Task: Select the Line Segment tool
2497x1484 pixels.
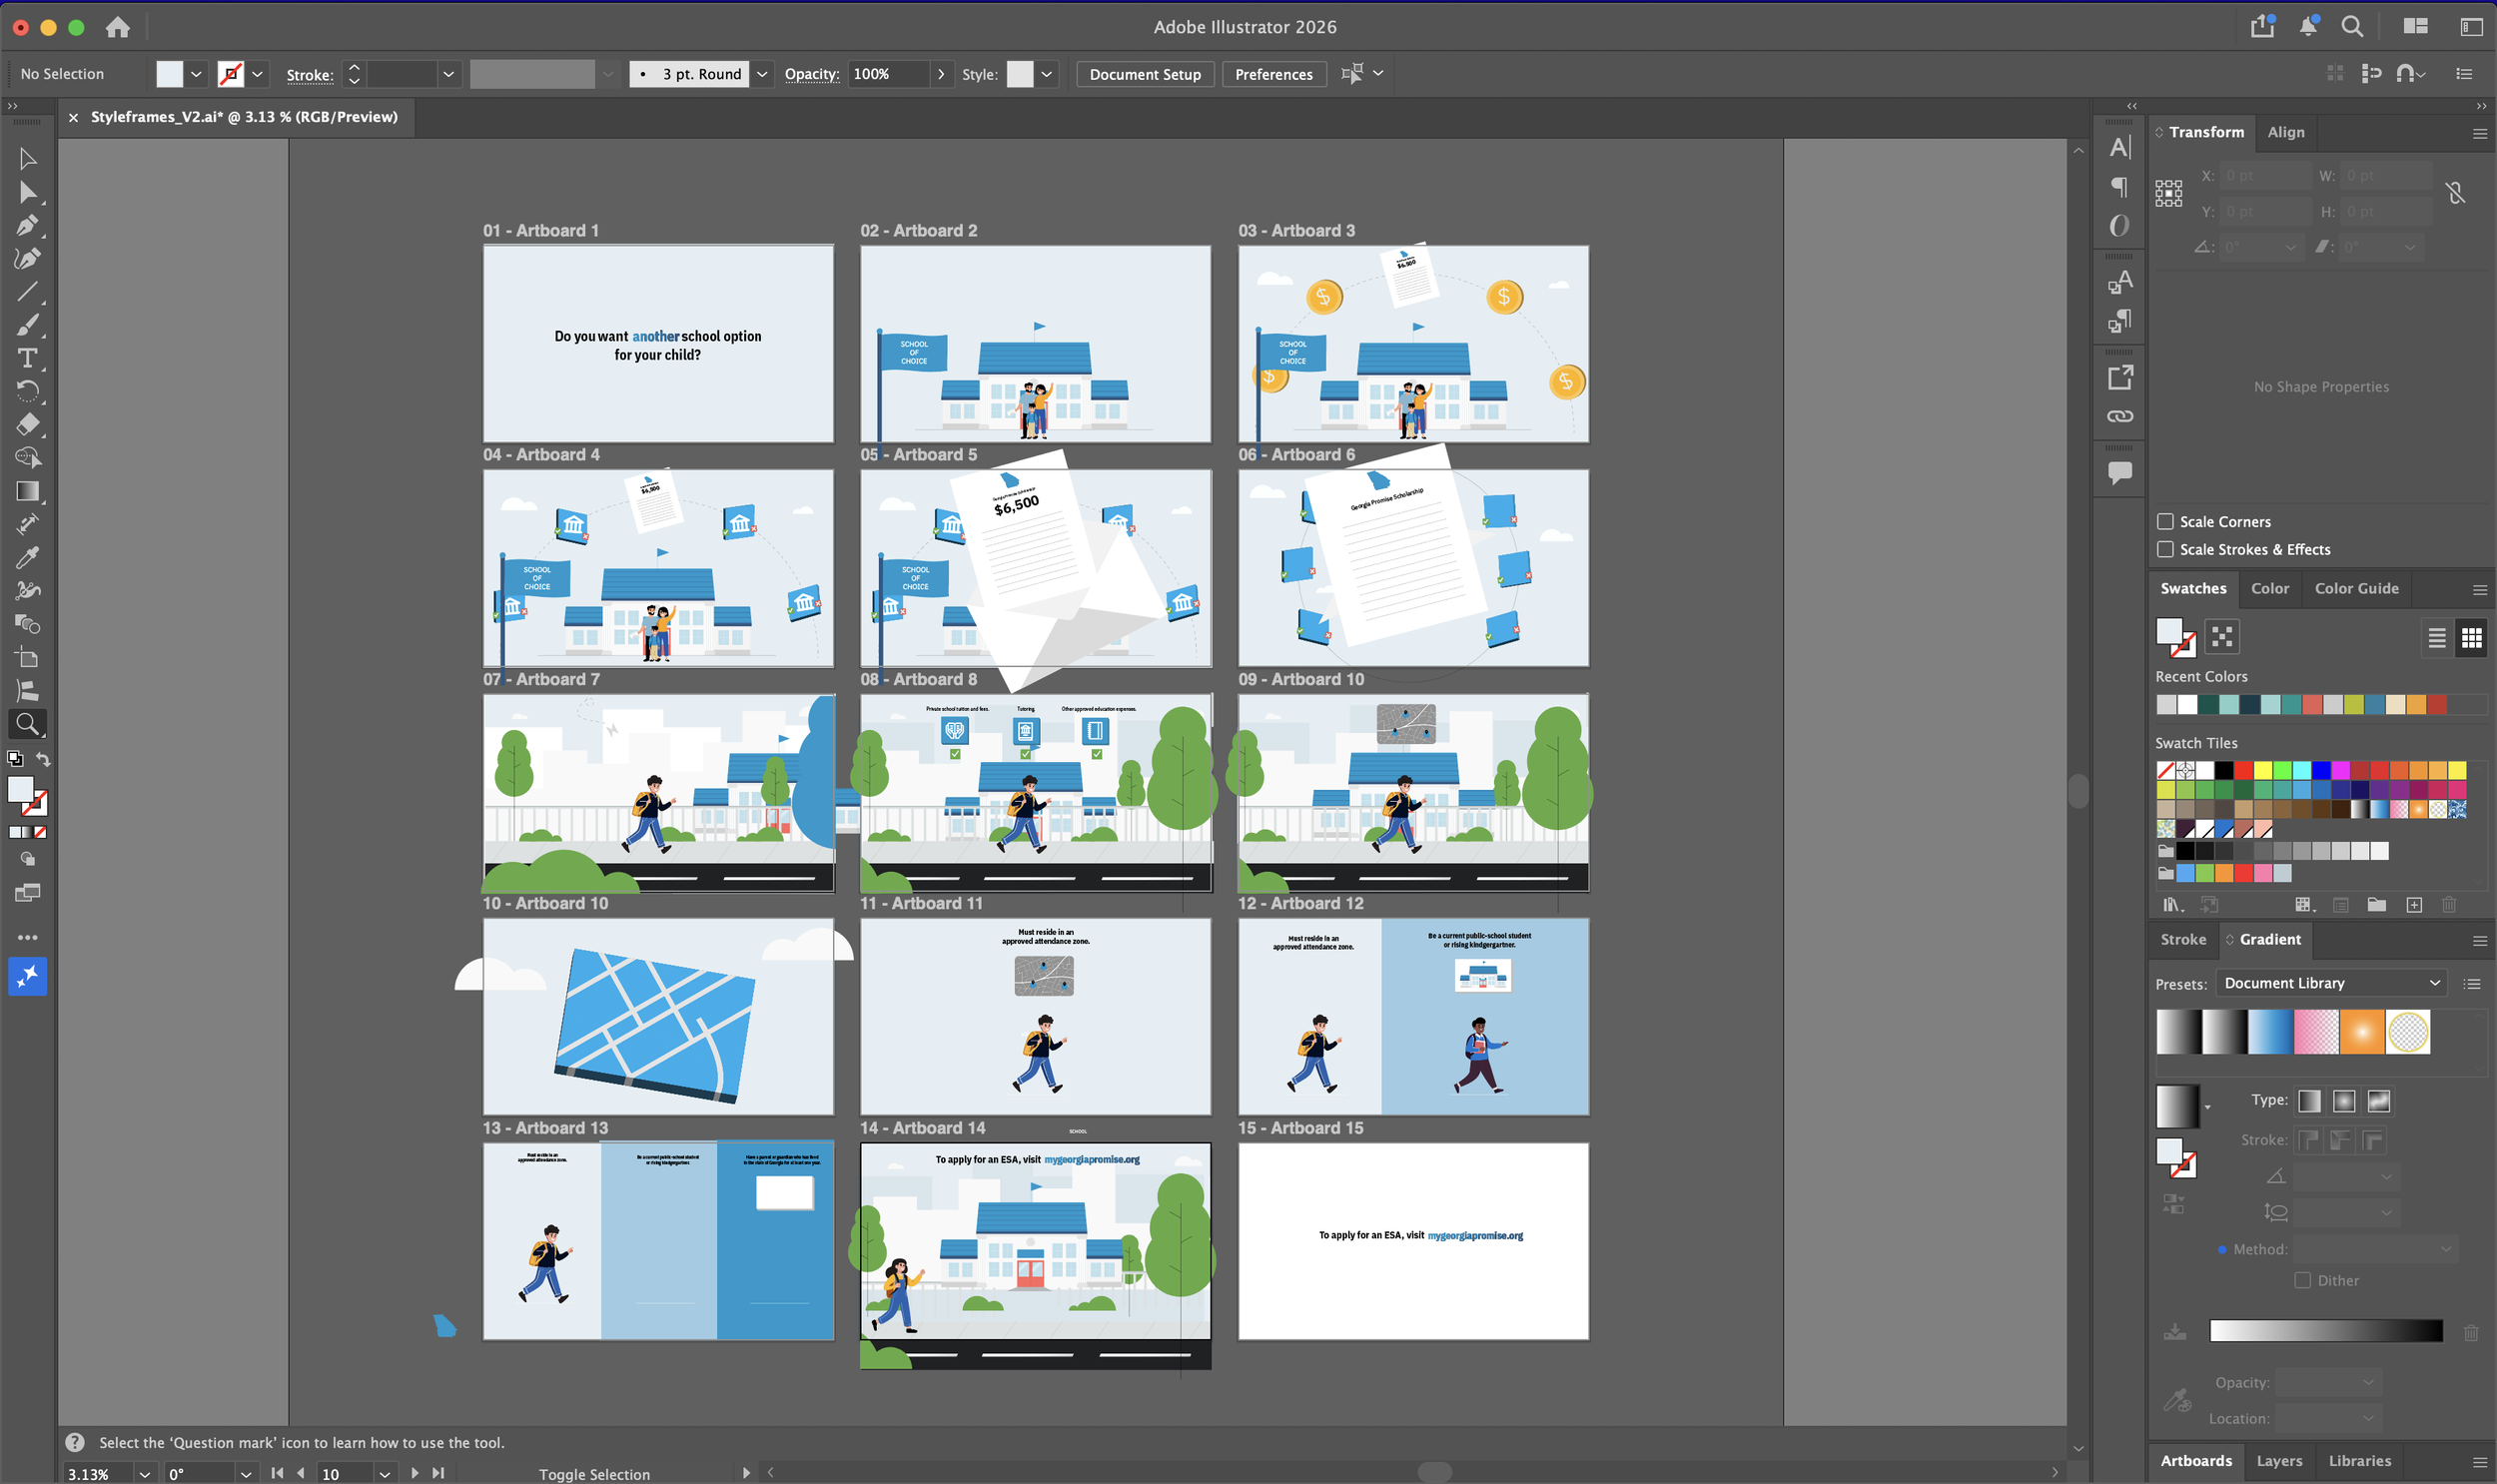Action: point(28,292)
